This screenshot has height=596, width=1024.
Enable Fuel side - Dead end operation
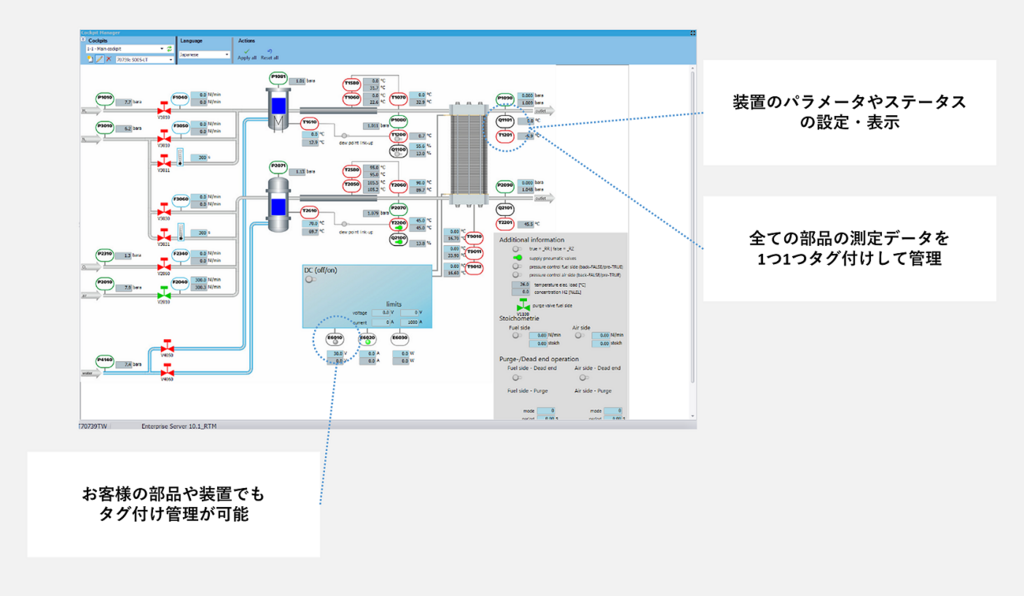click(514, 376)
